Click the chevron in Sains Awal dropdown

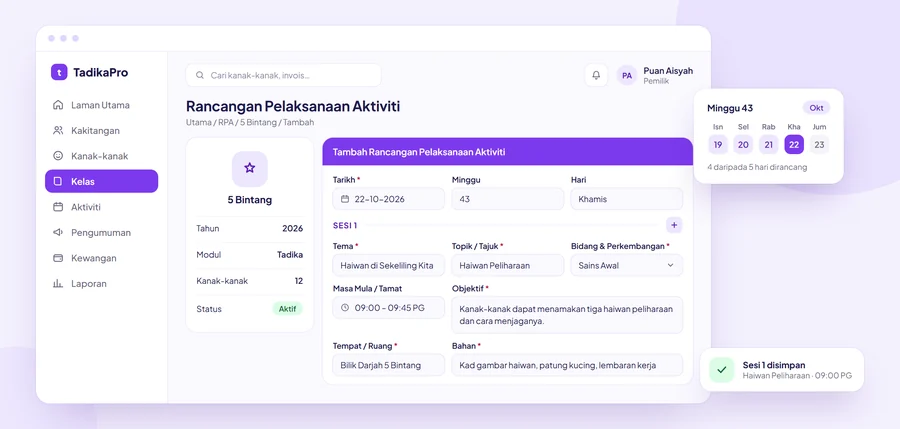[x=670, y=265]
